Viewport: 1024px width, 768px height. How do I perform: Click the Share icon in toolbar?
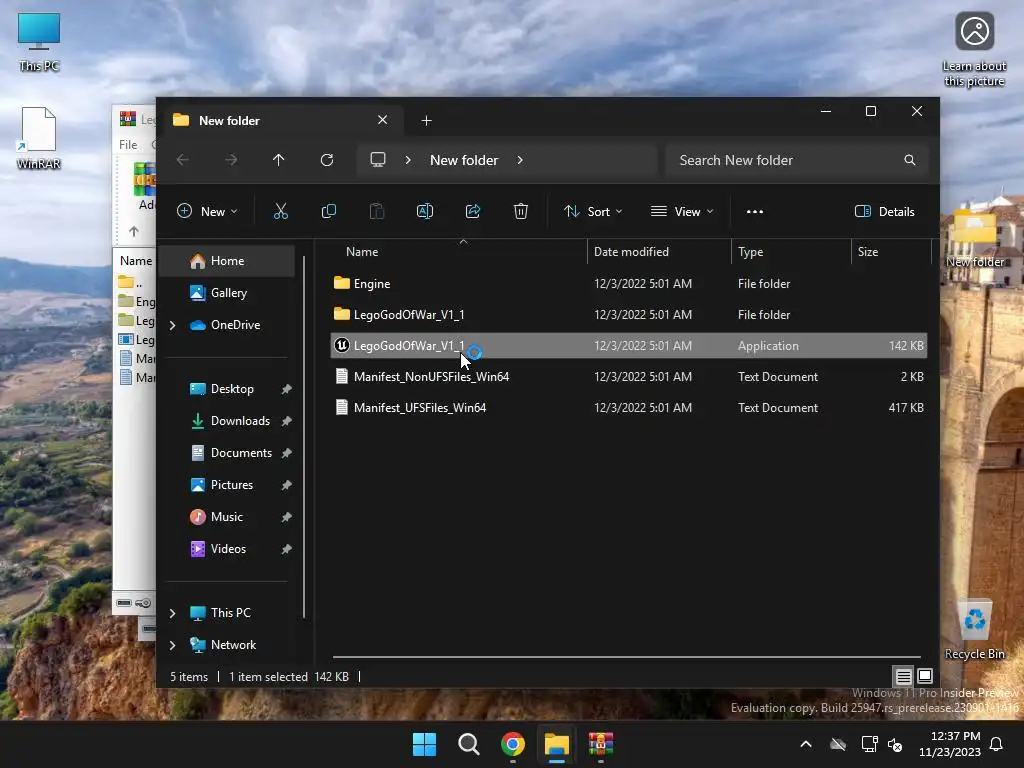[x=473, y=211]
